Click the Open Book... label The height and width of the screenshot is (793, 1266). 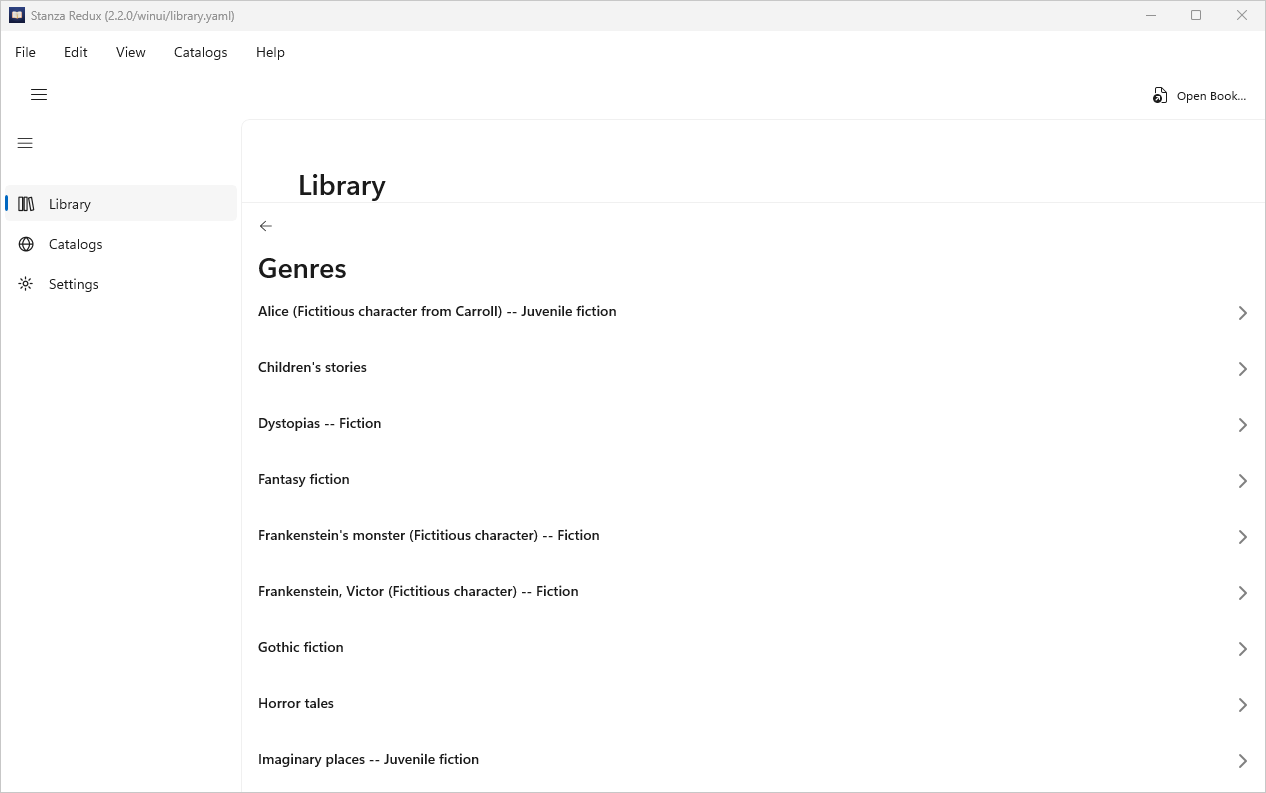click(1211, 96)
